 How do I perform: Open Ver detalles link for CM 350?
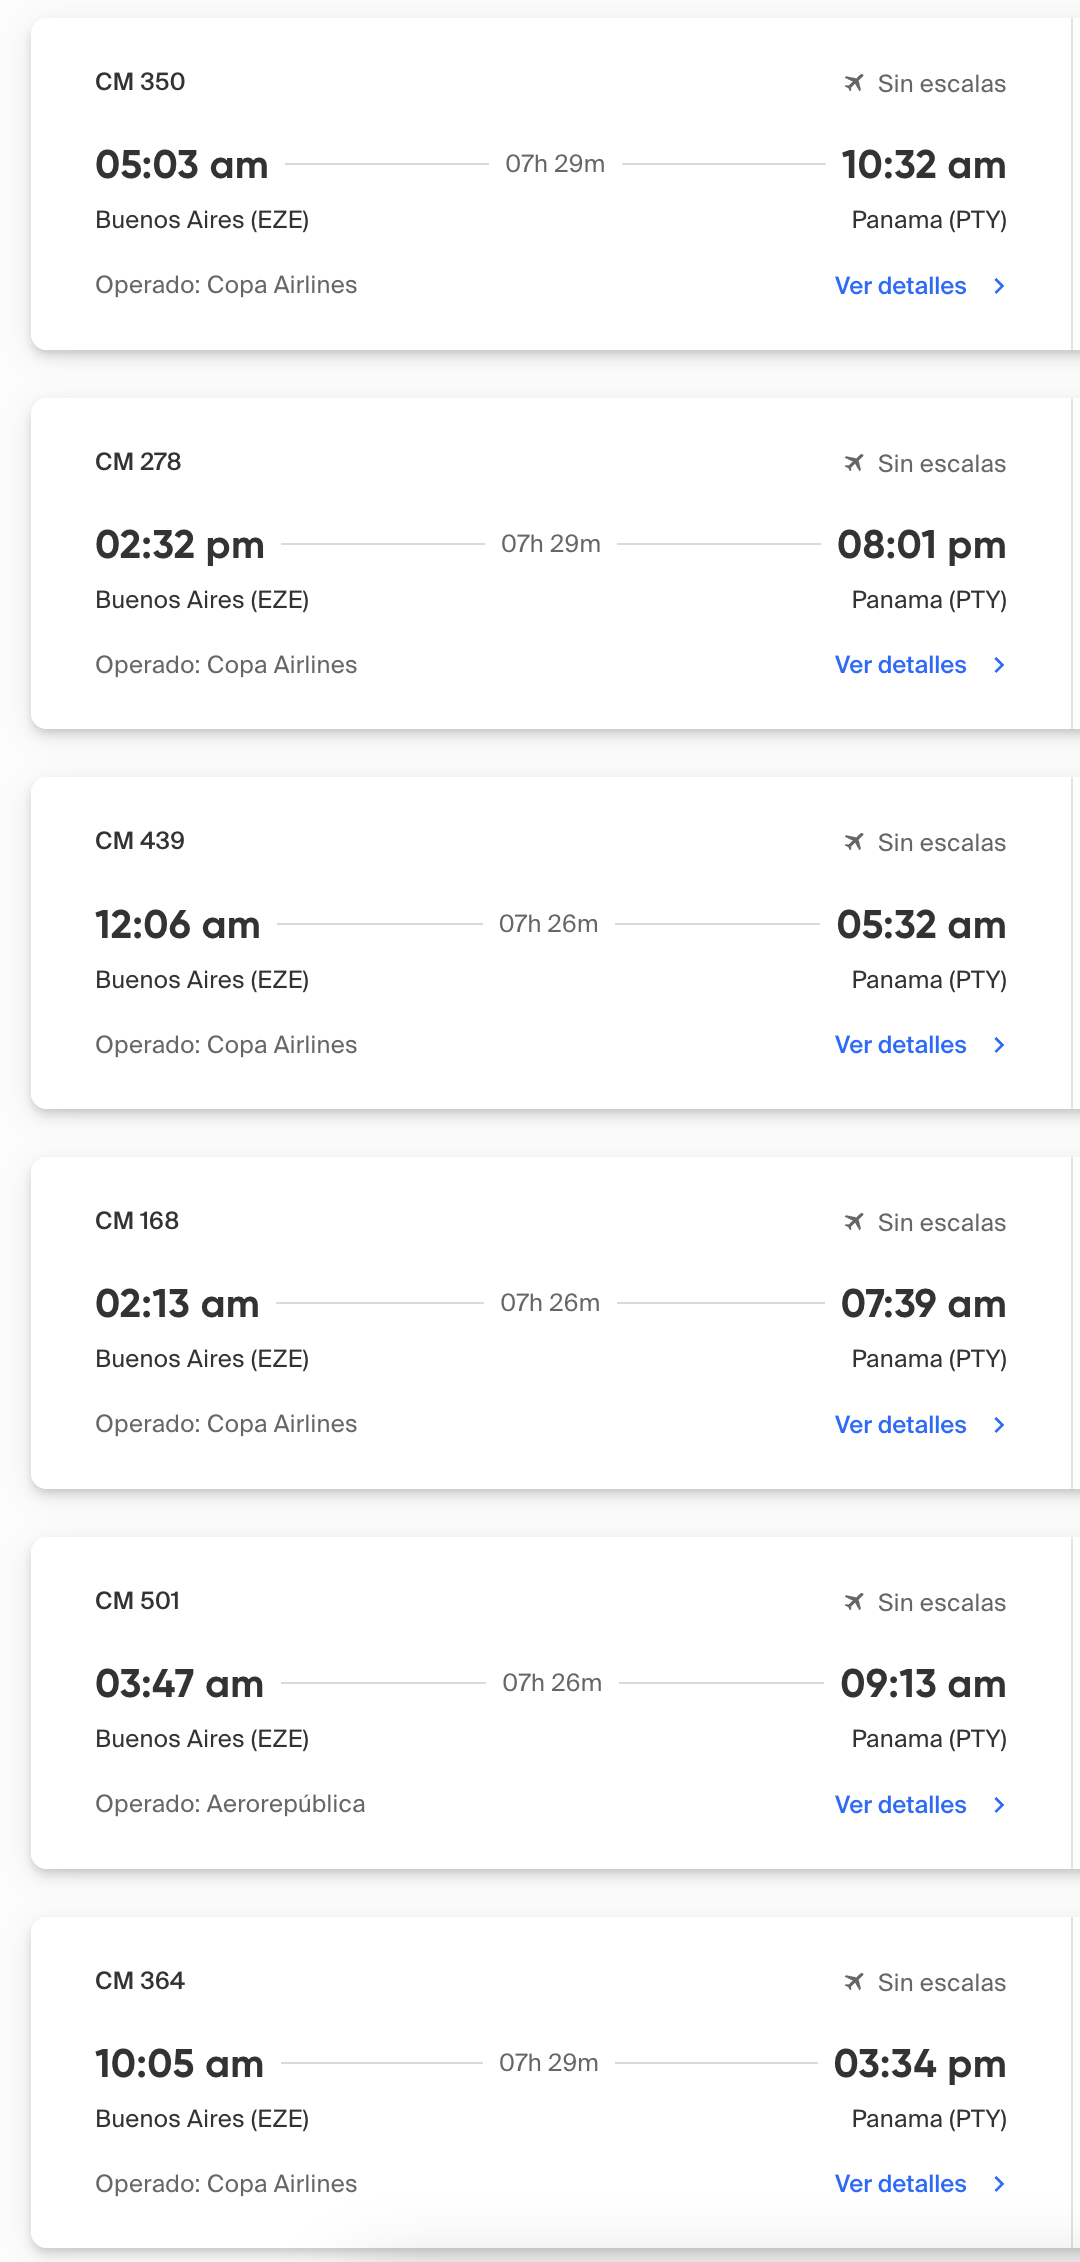[900, 286]
